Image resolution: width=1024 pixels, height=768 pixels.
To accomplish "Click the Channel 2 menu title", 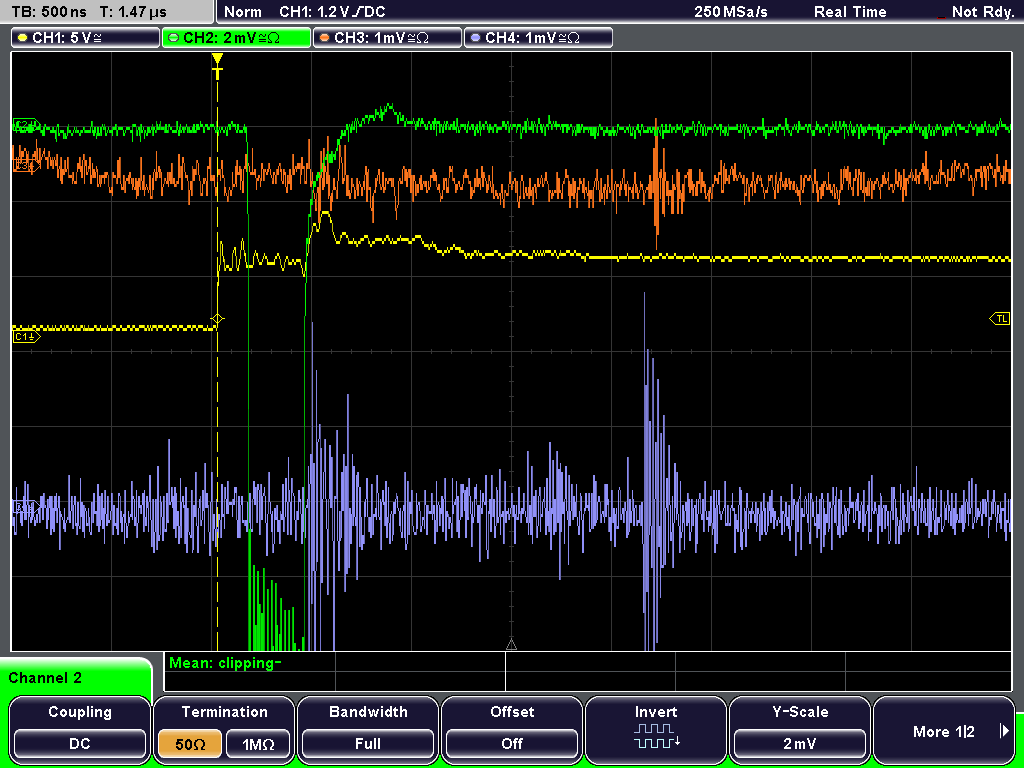I will (45, 678).
